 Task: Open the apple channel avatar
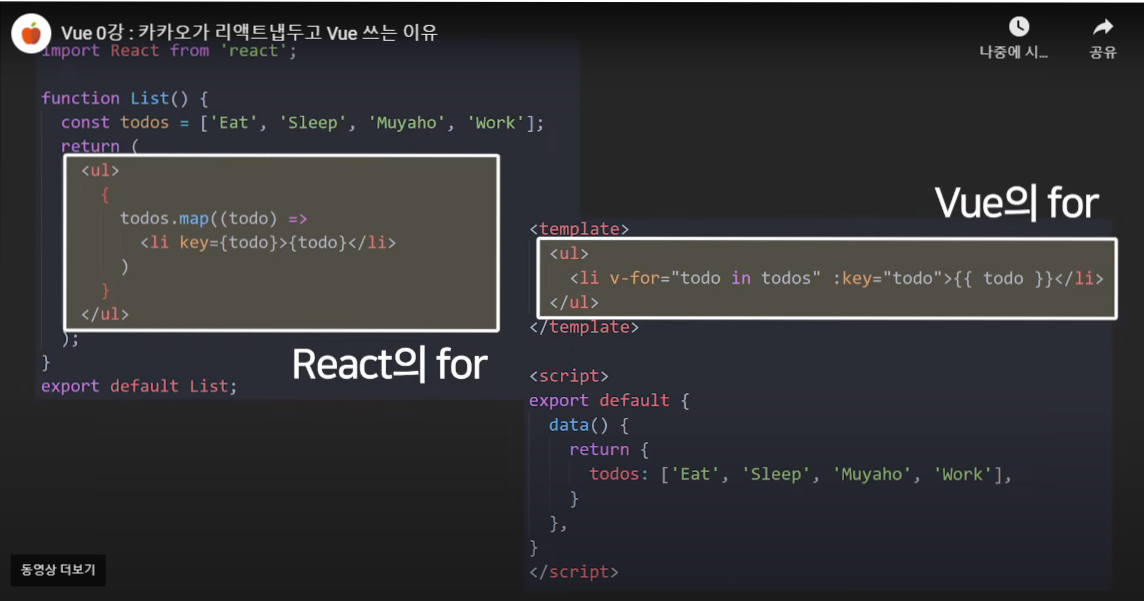(31, 33)
